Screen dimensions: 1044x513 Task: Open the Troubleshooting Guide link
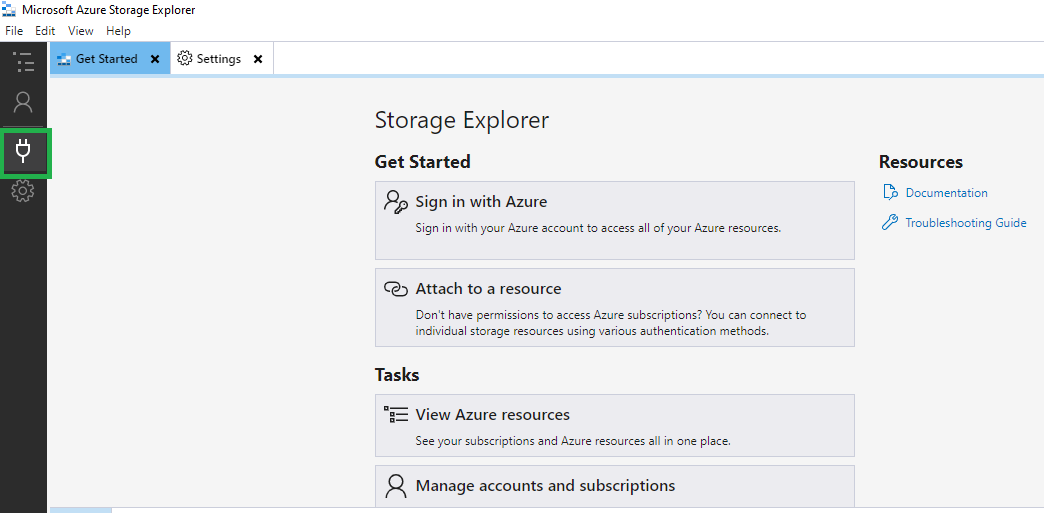pos(965,223)
